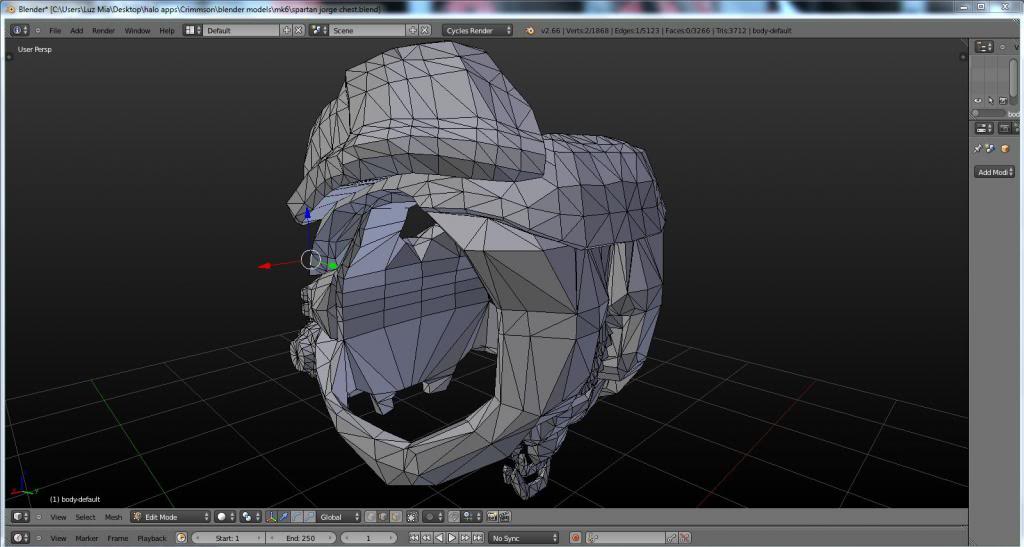The width and height of the screenshot is (1024, 547).
Task: Toggle the 3D manipulator widget
Action: coord(272,517)
